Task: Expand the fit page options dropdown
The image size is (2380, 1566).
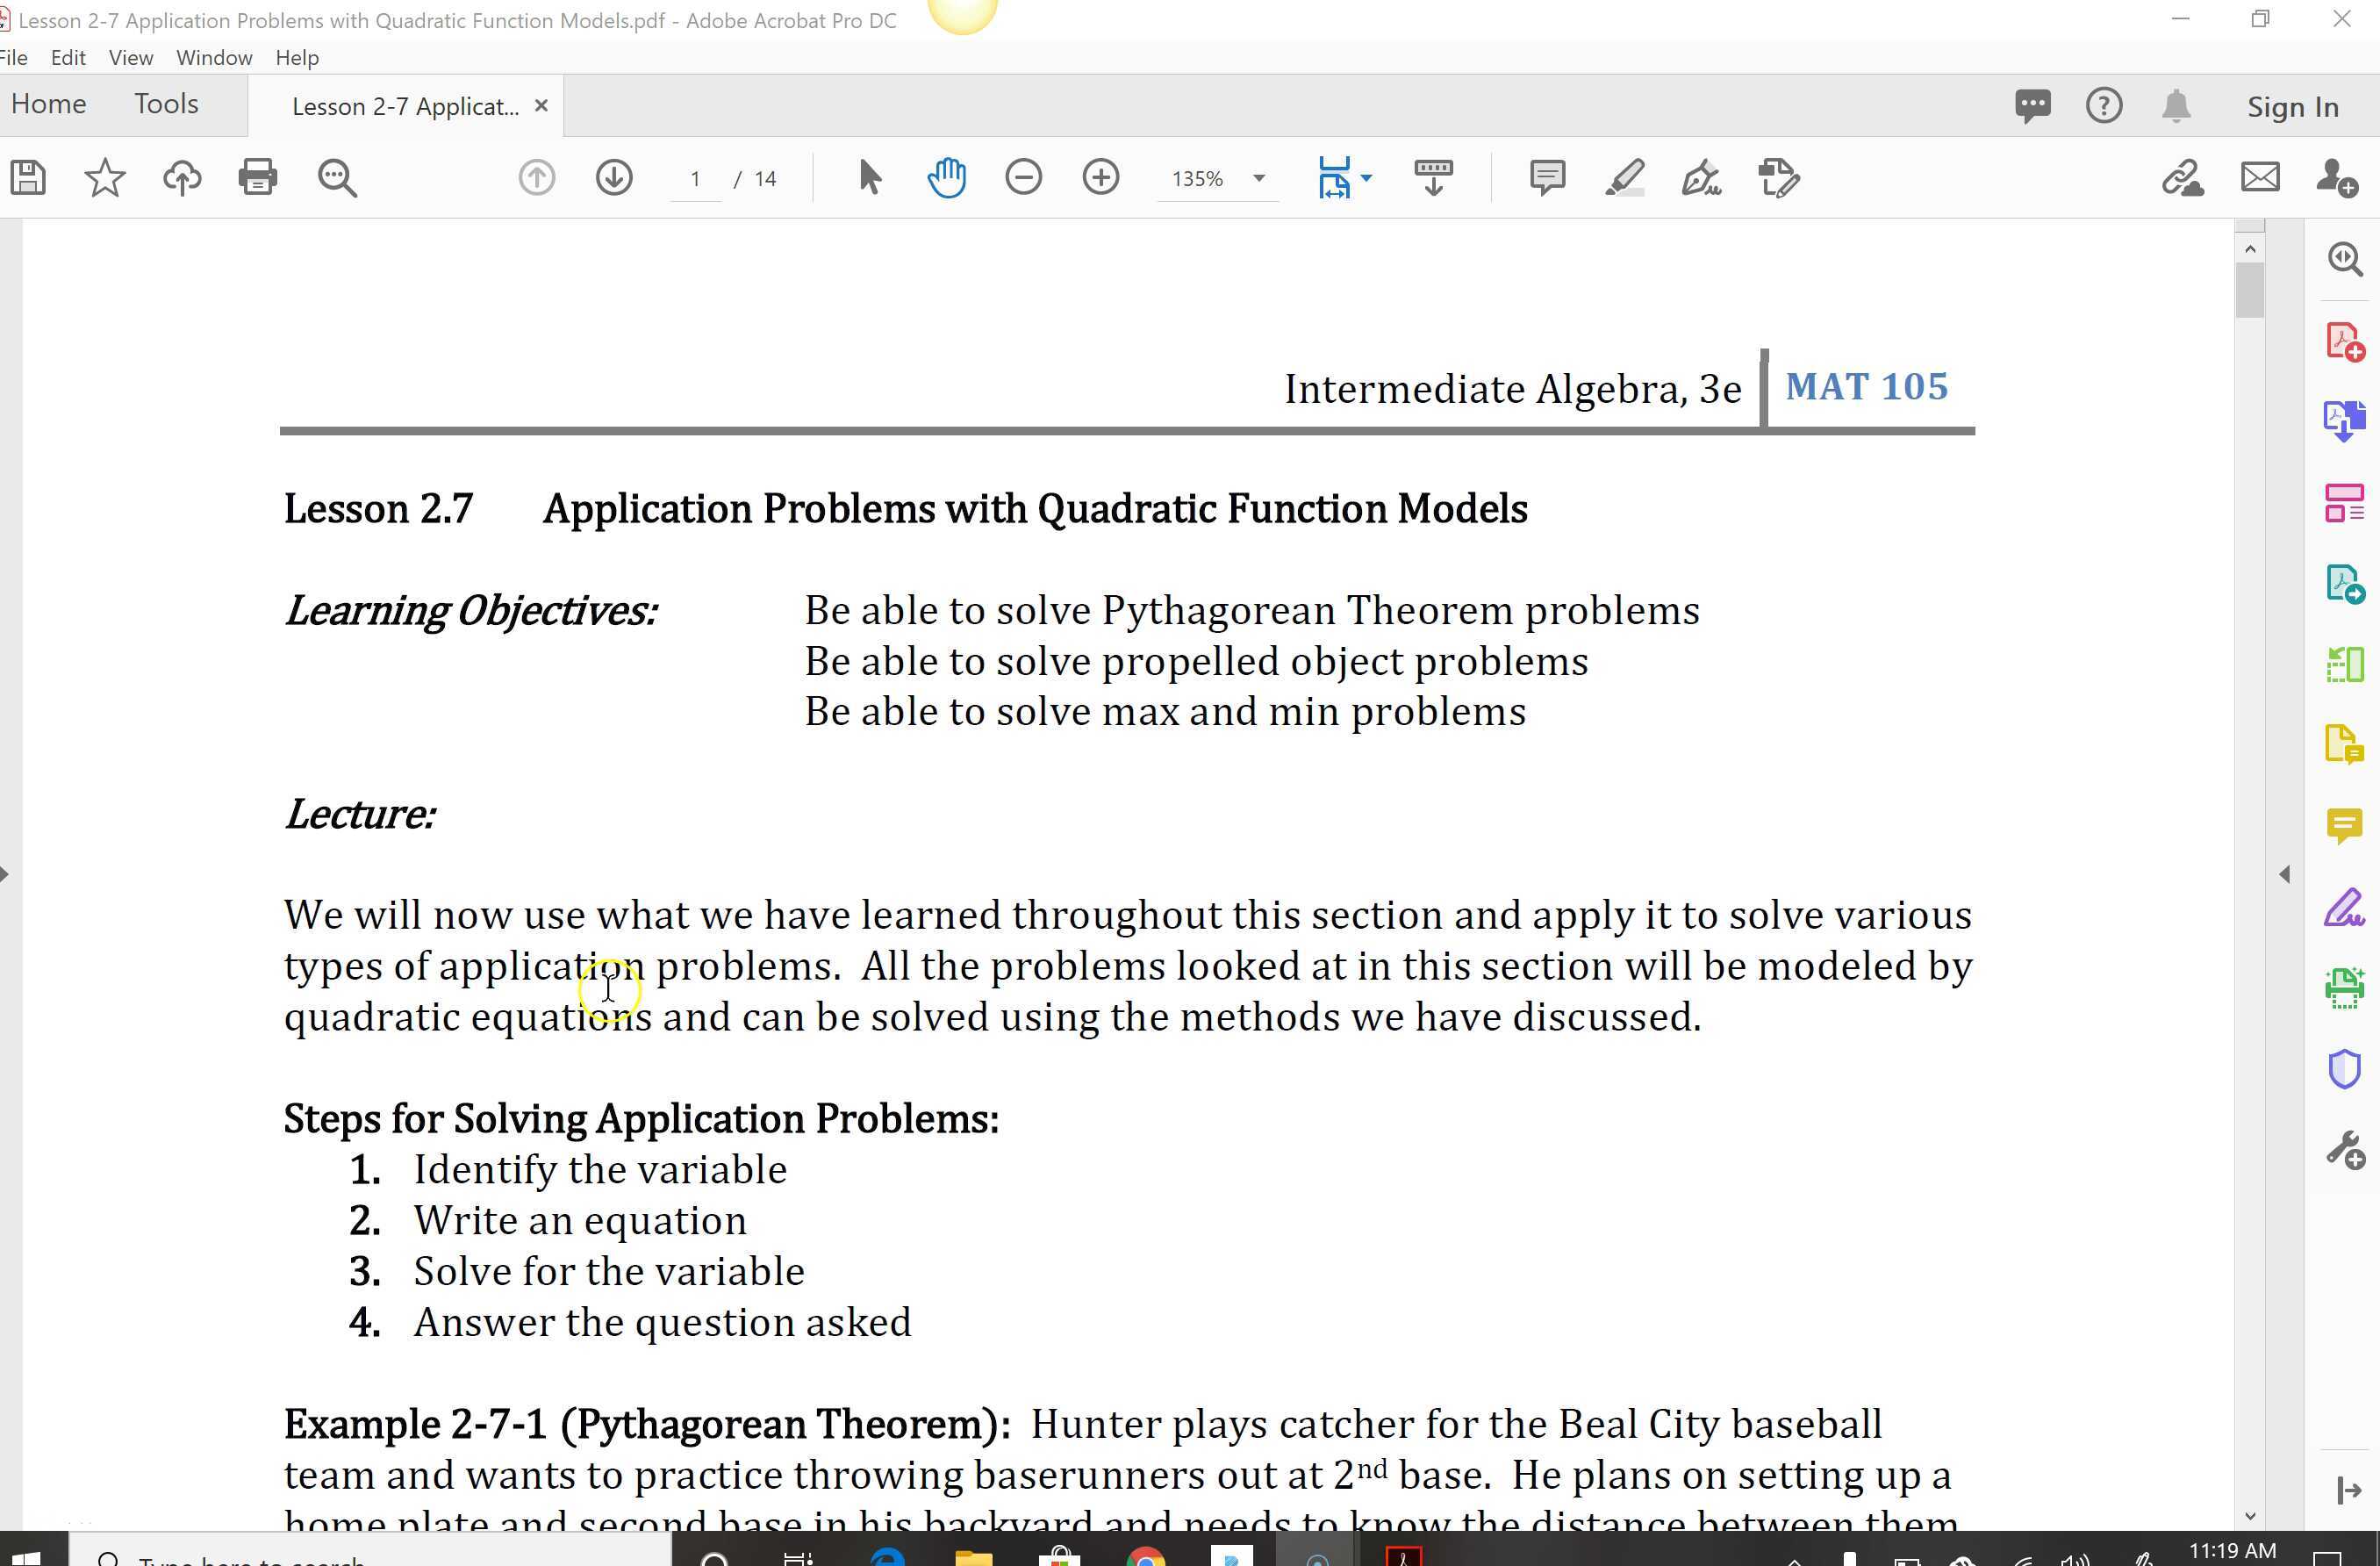Action: [x=1367, y=178]
